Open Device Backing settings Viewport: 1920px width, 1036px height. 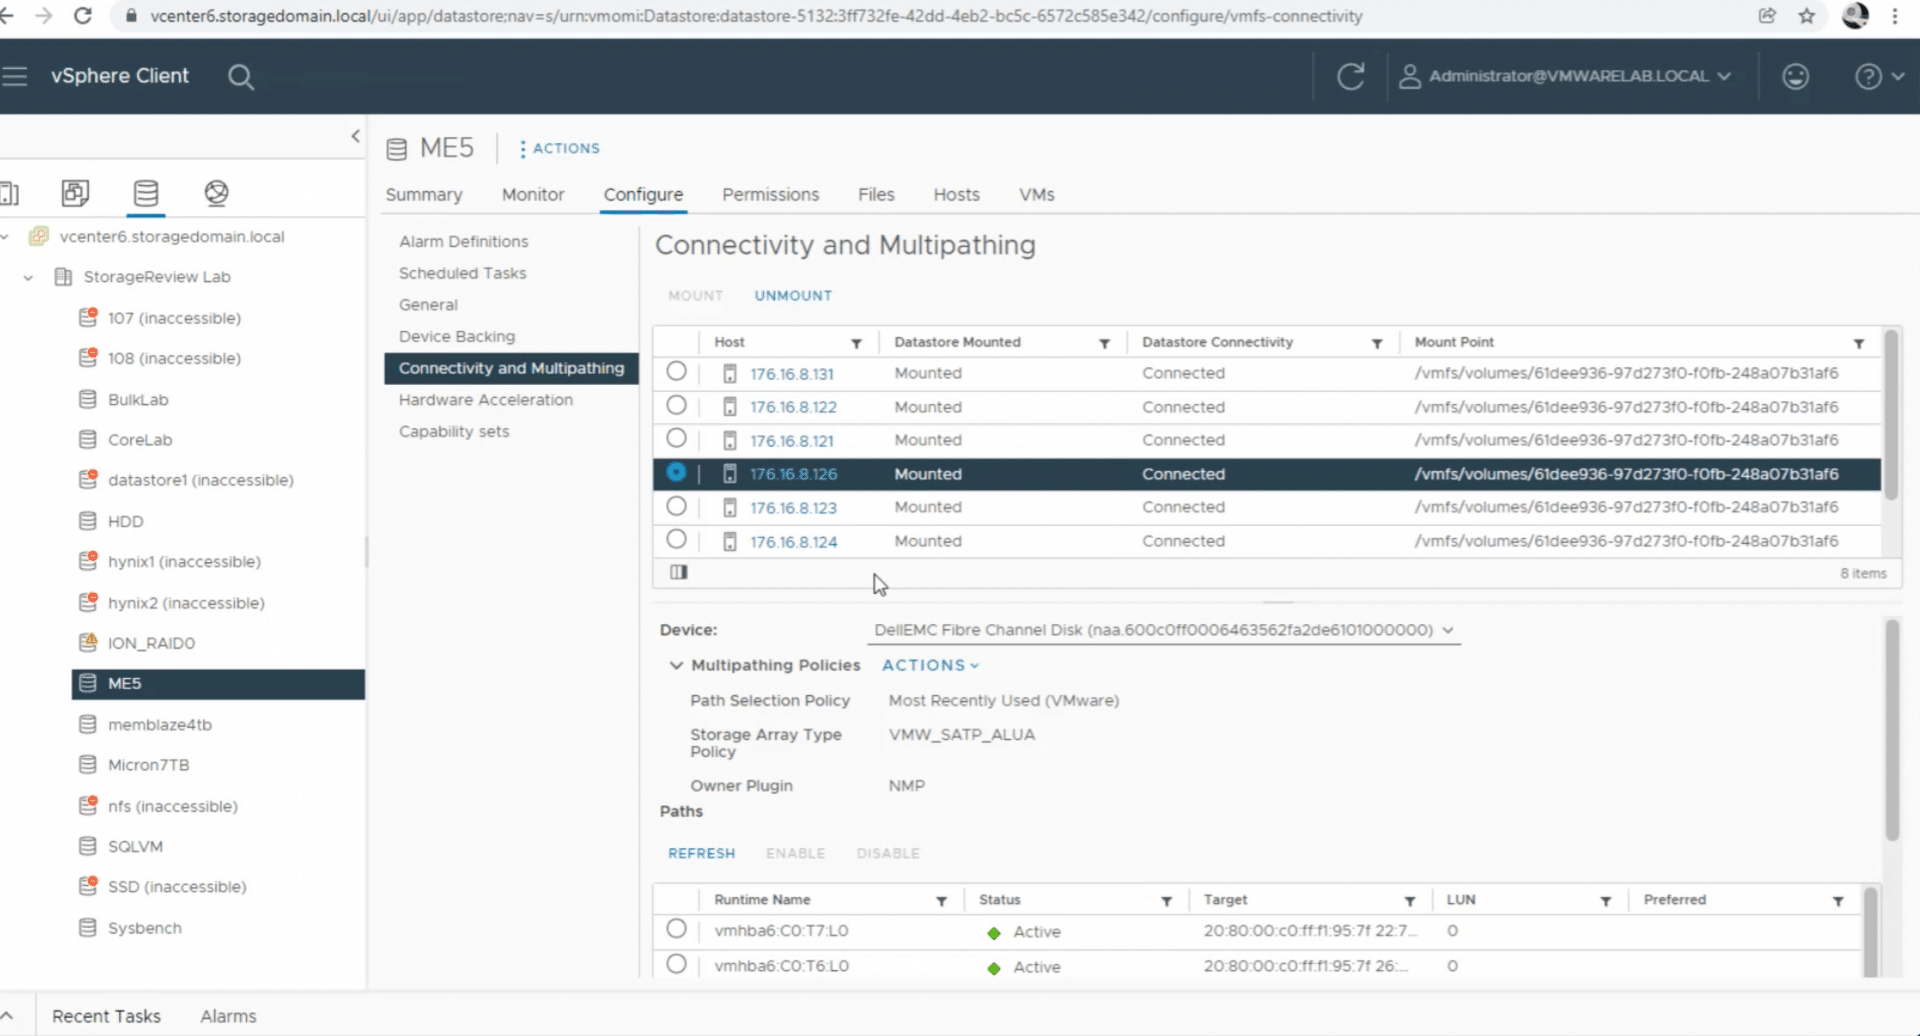click(x=457, y=337)
